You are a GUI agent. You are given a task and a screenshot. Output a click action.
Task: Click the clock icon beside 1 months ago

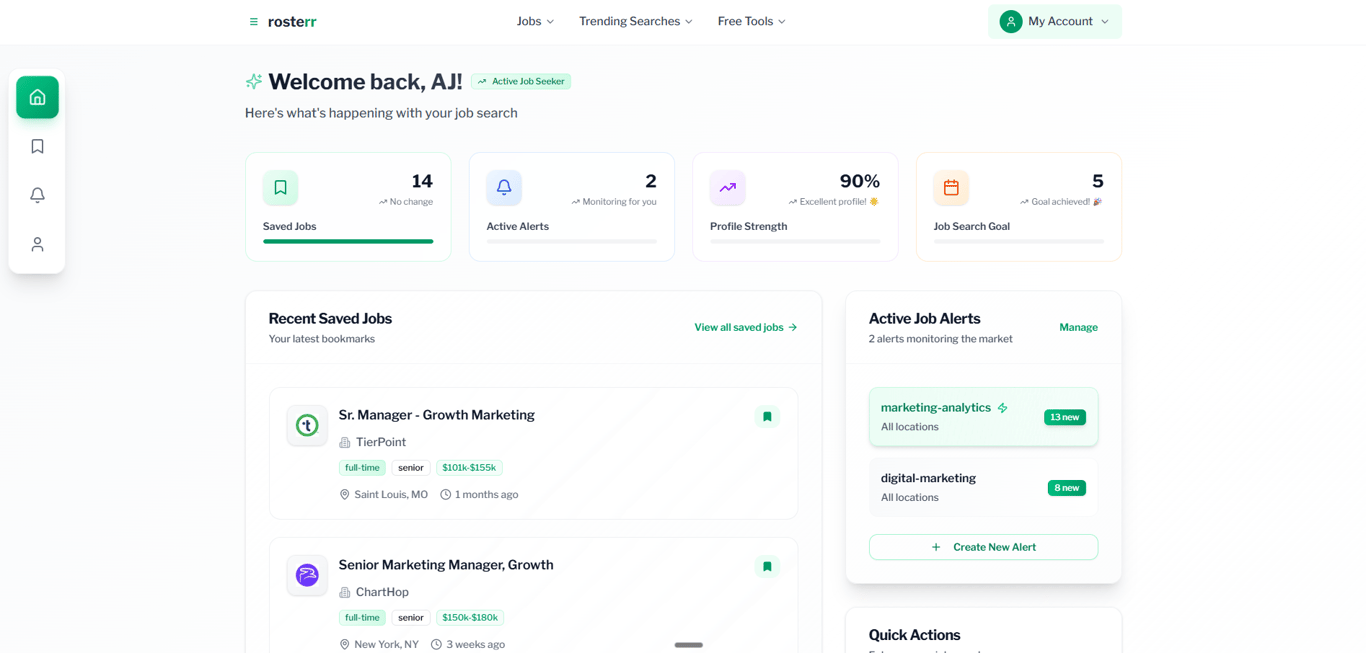446,495
